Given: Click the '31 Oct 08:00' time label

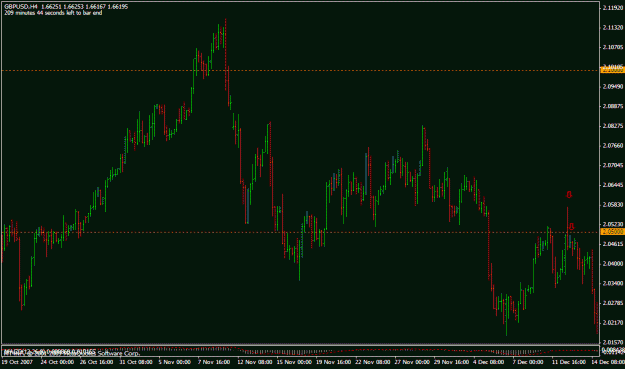Looking at the screenshot, I should click(x=136, y=362).
